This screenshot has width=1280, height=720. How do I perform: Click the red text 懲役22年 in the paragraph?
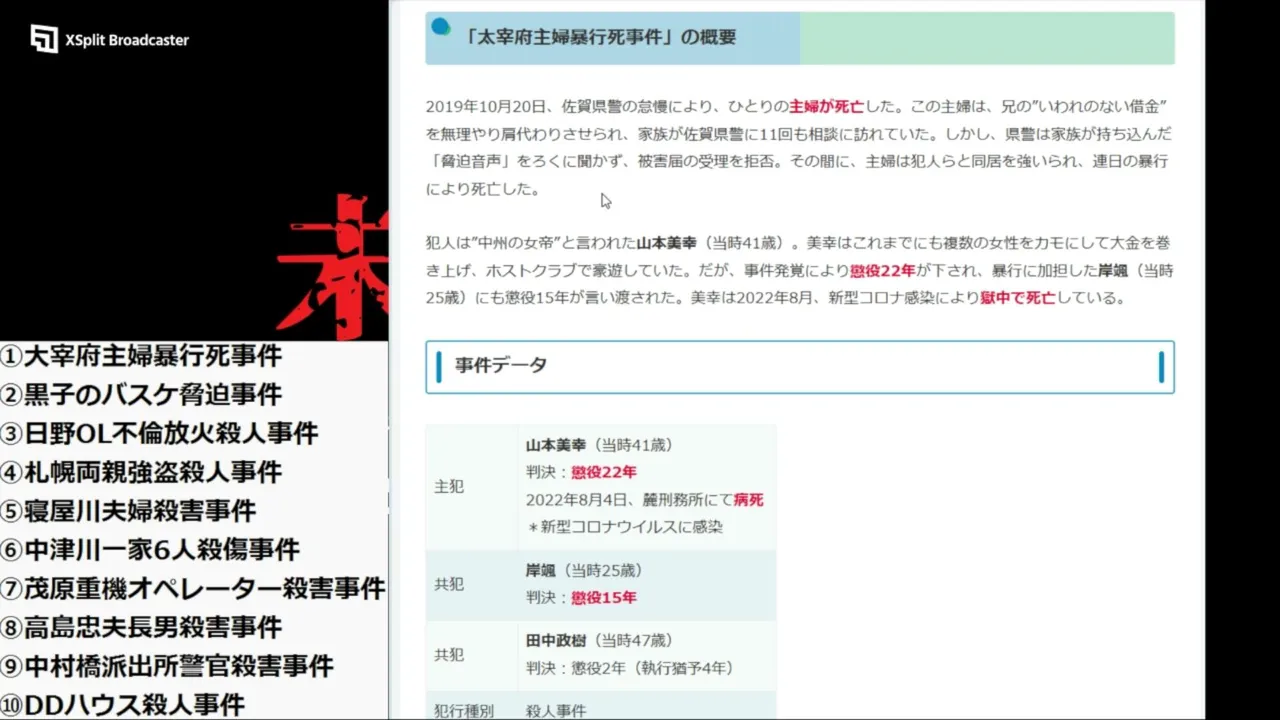click(x=882, y=270)
